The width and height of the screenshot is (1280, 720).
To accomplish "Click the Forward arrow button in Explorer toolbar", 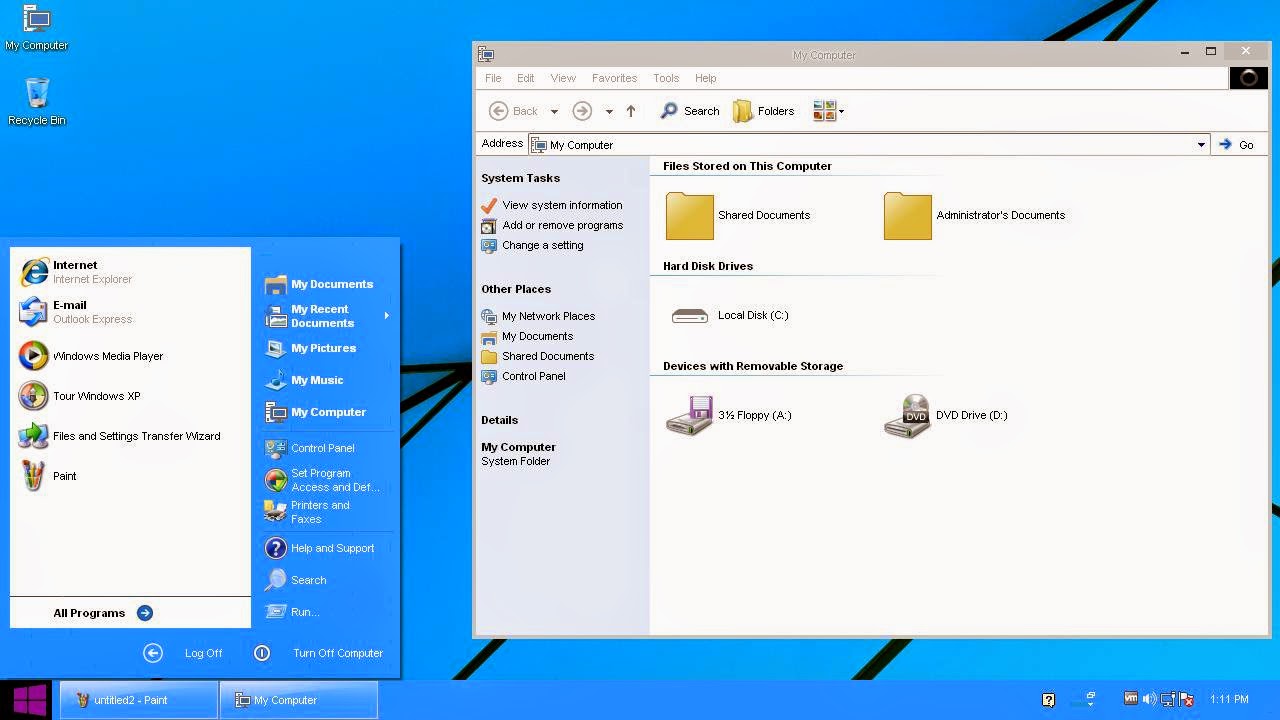I will [x=582, y=111].
